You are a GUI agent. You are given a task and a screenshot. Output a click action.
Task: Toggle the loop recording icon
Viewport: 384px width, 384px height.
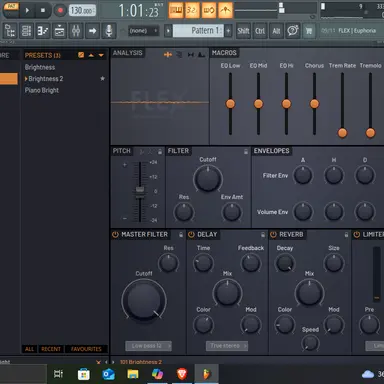(x=209, y=10)
